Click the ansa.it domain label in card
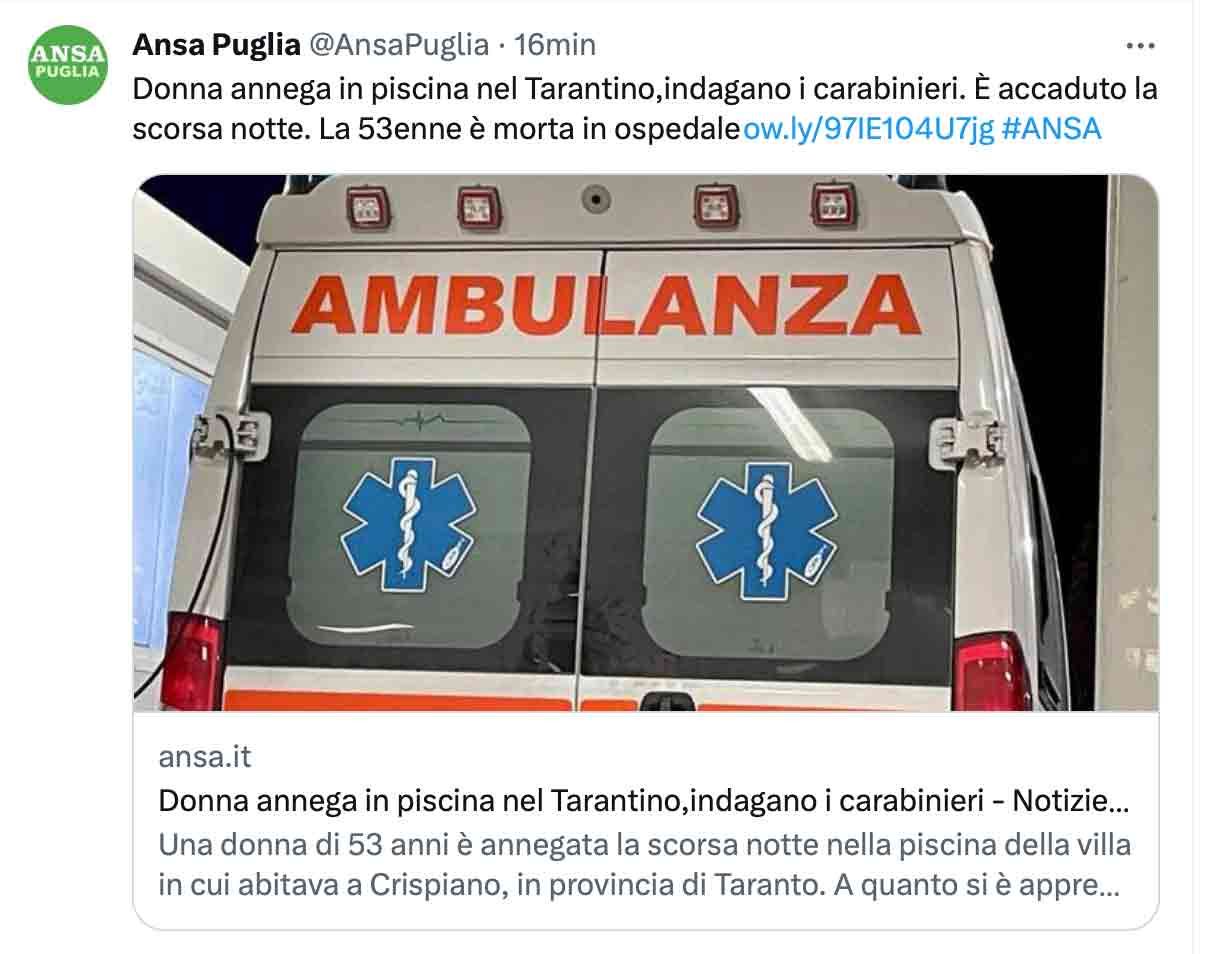 pos(205,757)
